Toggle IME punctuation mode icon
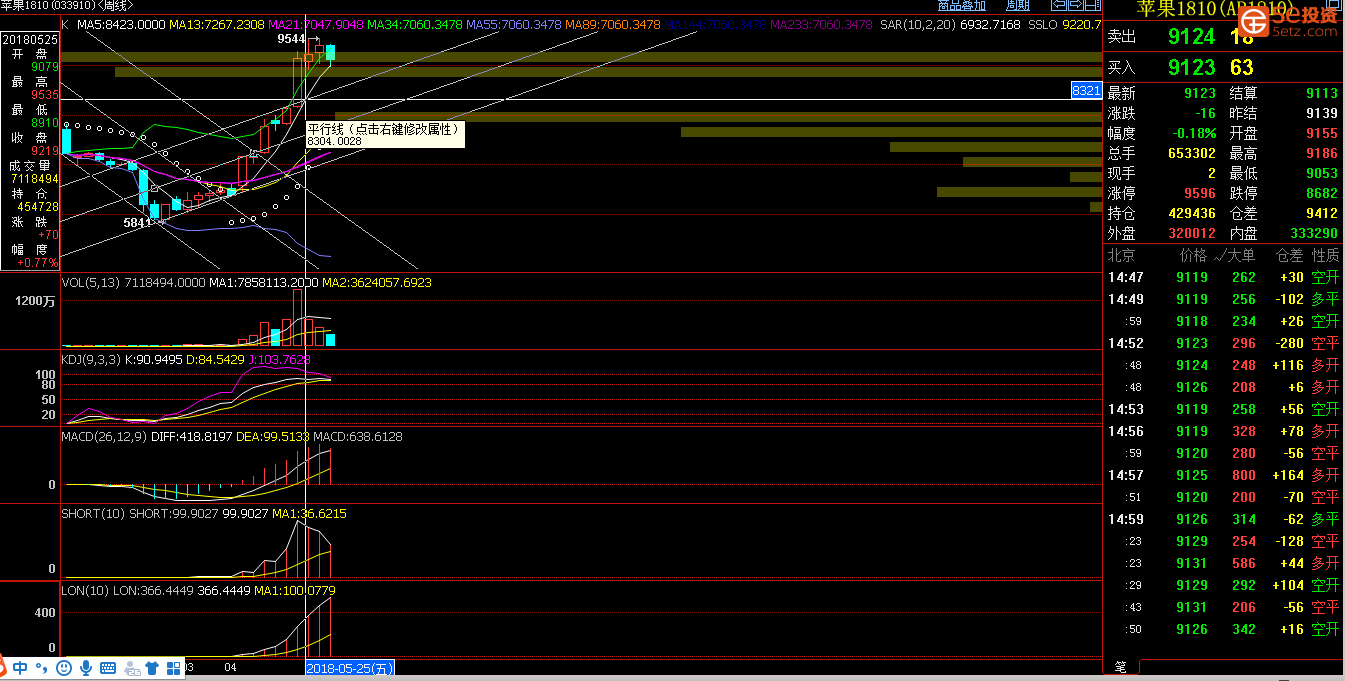 (41, 668)
